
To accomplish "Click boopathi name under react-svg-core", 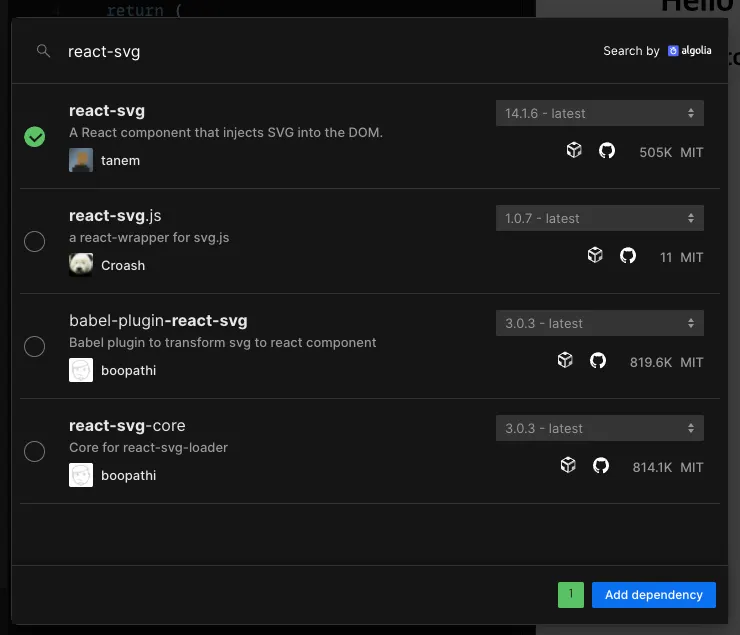I will 128,476.
